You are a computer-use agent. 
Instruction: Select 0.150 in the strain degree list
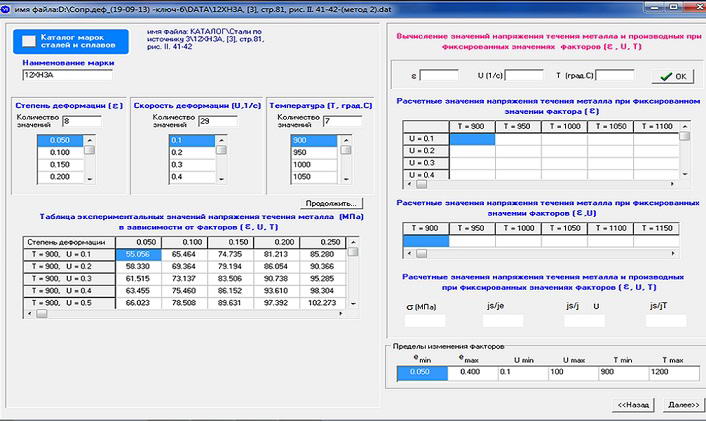pos(60,165)
